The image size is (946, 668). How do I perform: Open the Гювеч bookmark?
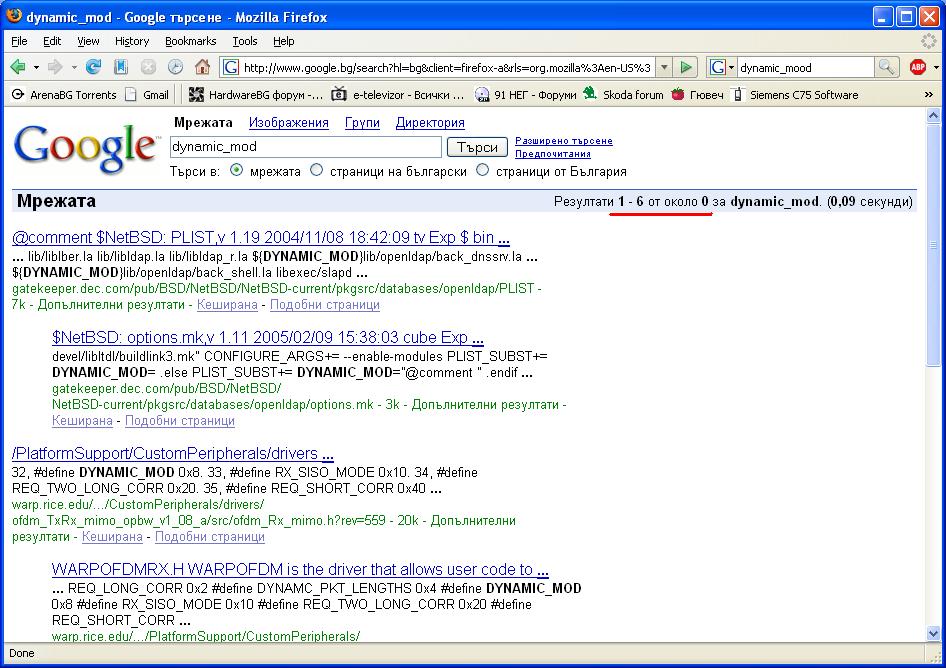pyautogui.click(x=697, y=95)
